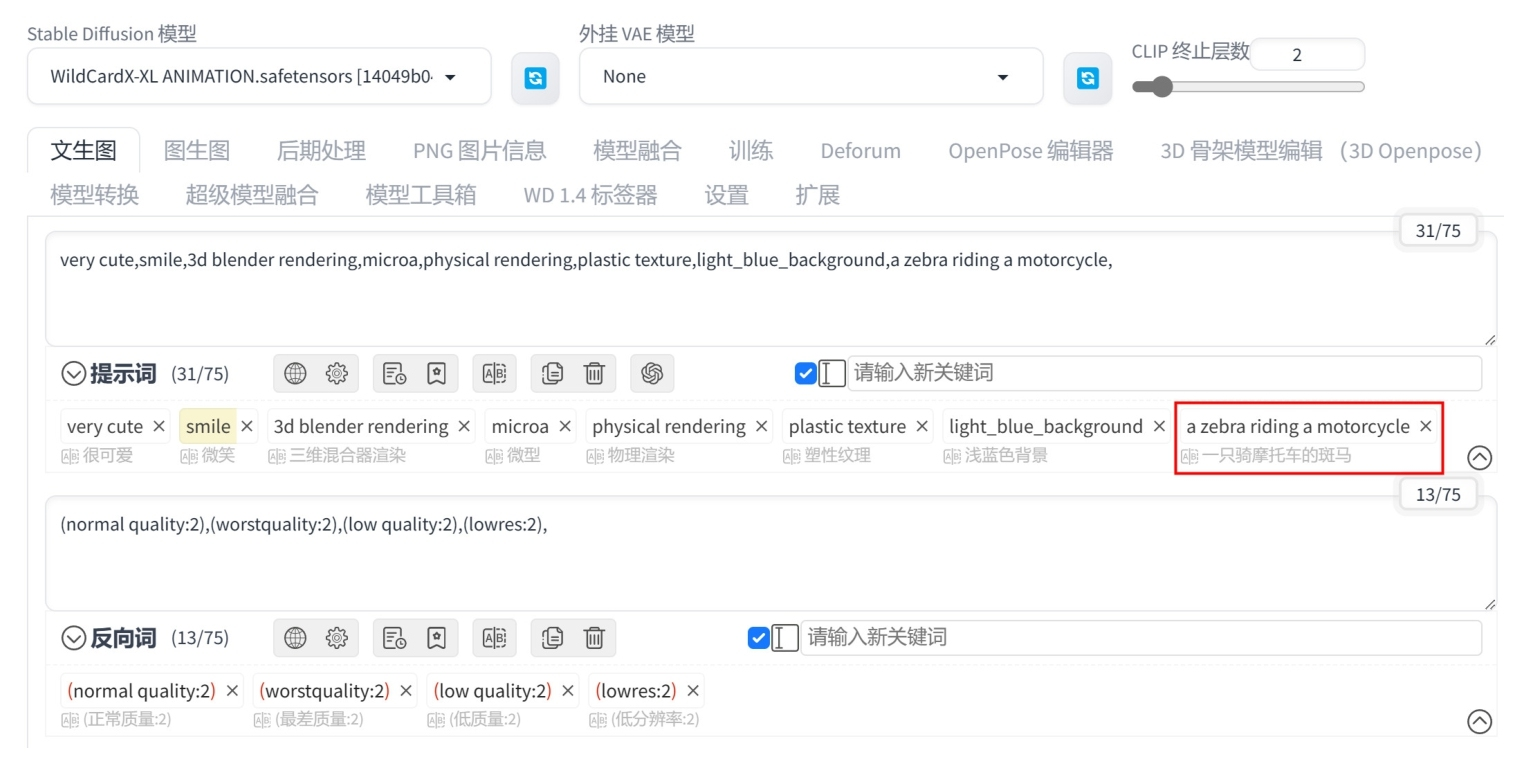Click globe translate icon in 提示词 toolbar
1519x760 pixels.
295,373
